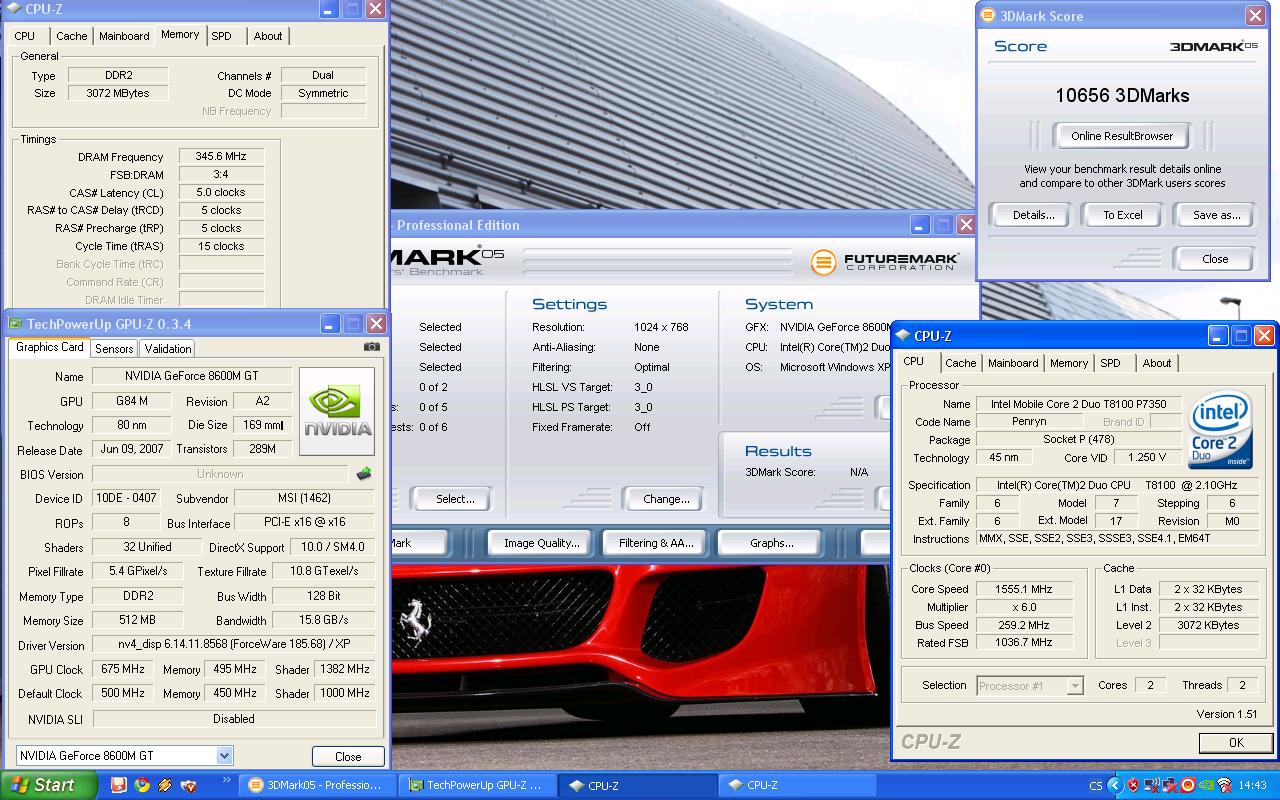The height and width of the screenshot is (800, 1280).
Task: Open the Processor #1 selection dropdown
Action: (x=1075, y=686)
